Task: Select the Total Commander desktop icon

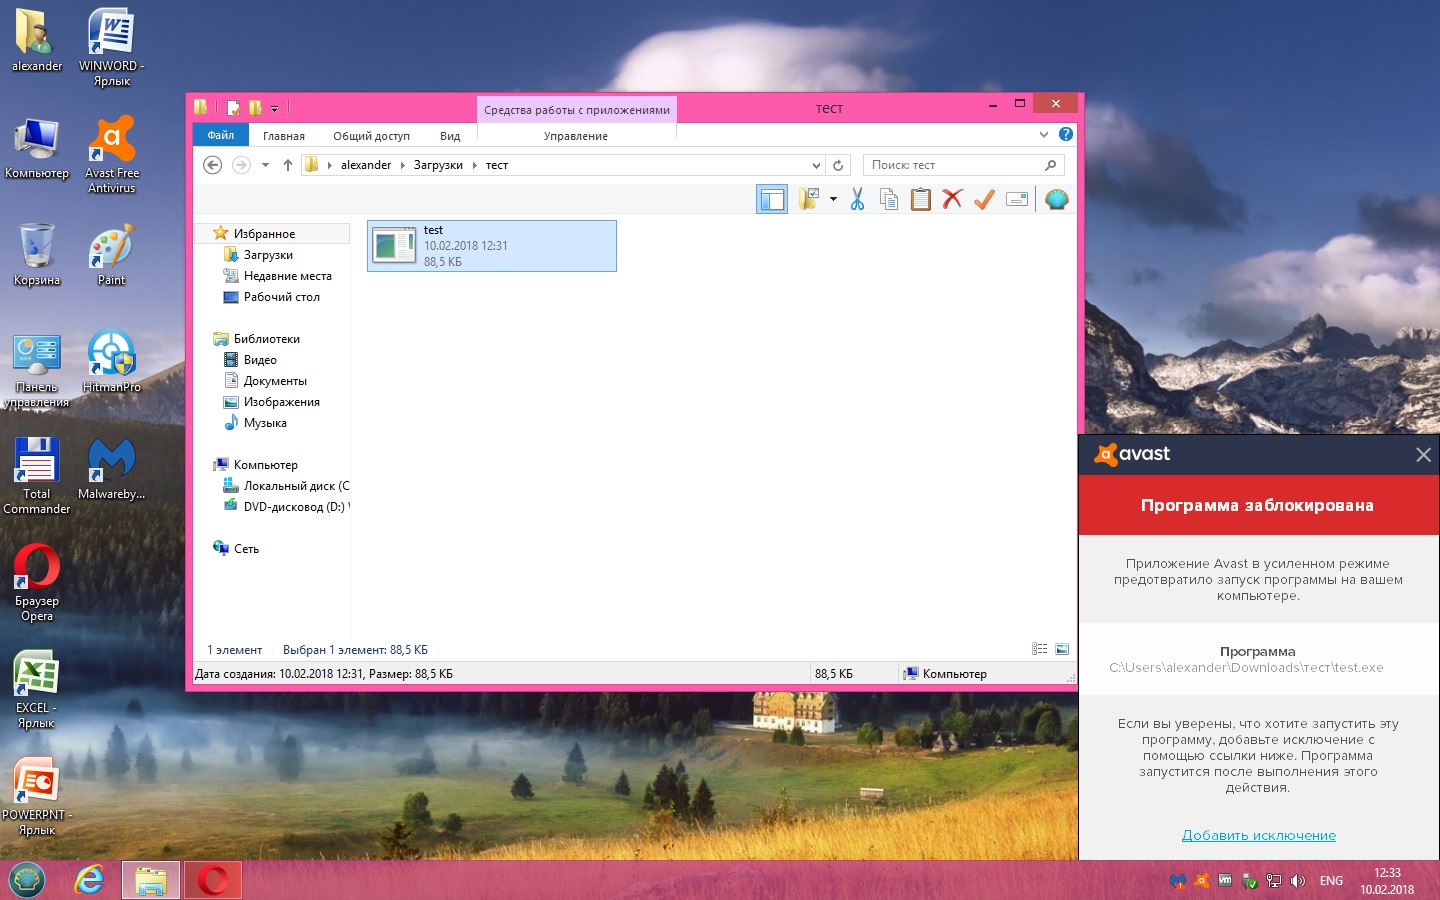Action: [37, 476]
